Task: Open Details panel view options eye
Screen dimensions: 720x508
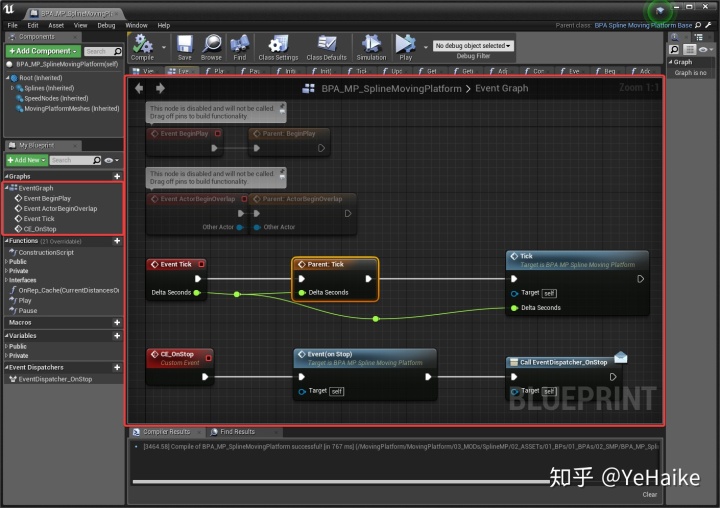Action: tap(706, 49)
